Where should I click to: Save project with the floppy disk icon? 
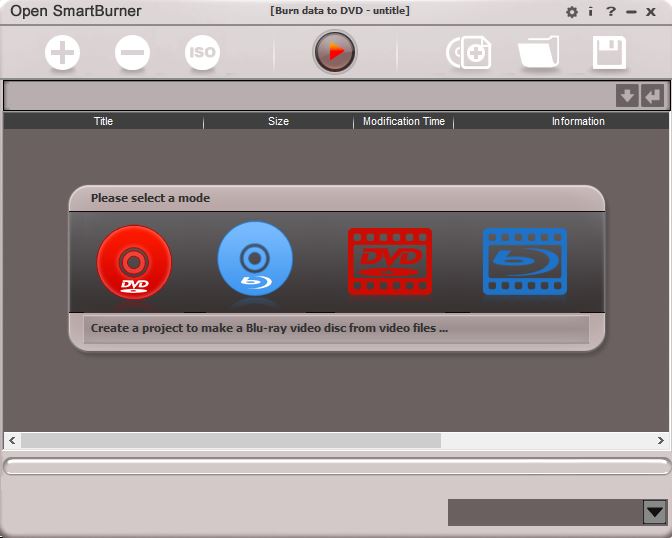[x=609, y=52]
